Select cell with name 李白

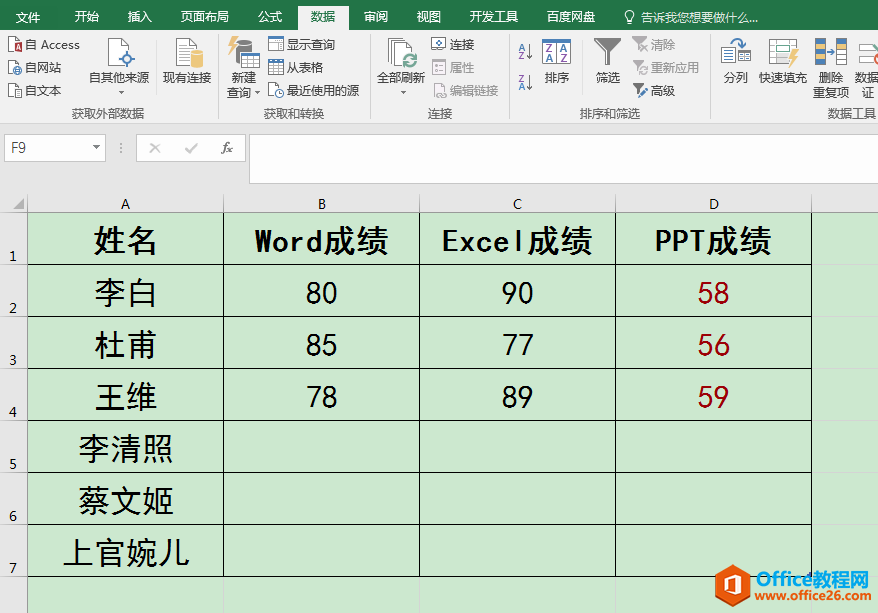click(x=125, y=291)
